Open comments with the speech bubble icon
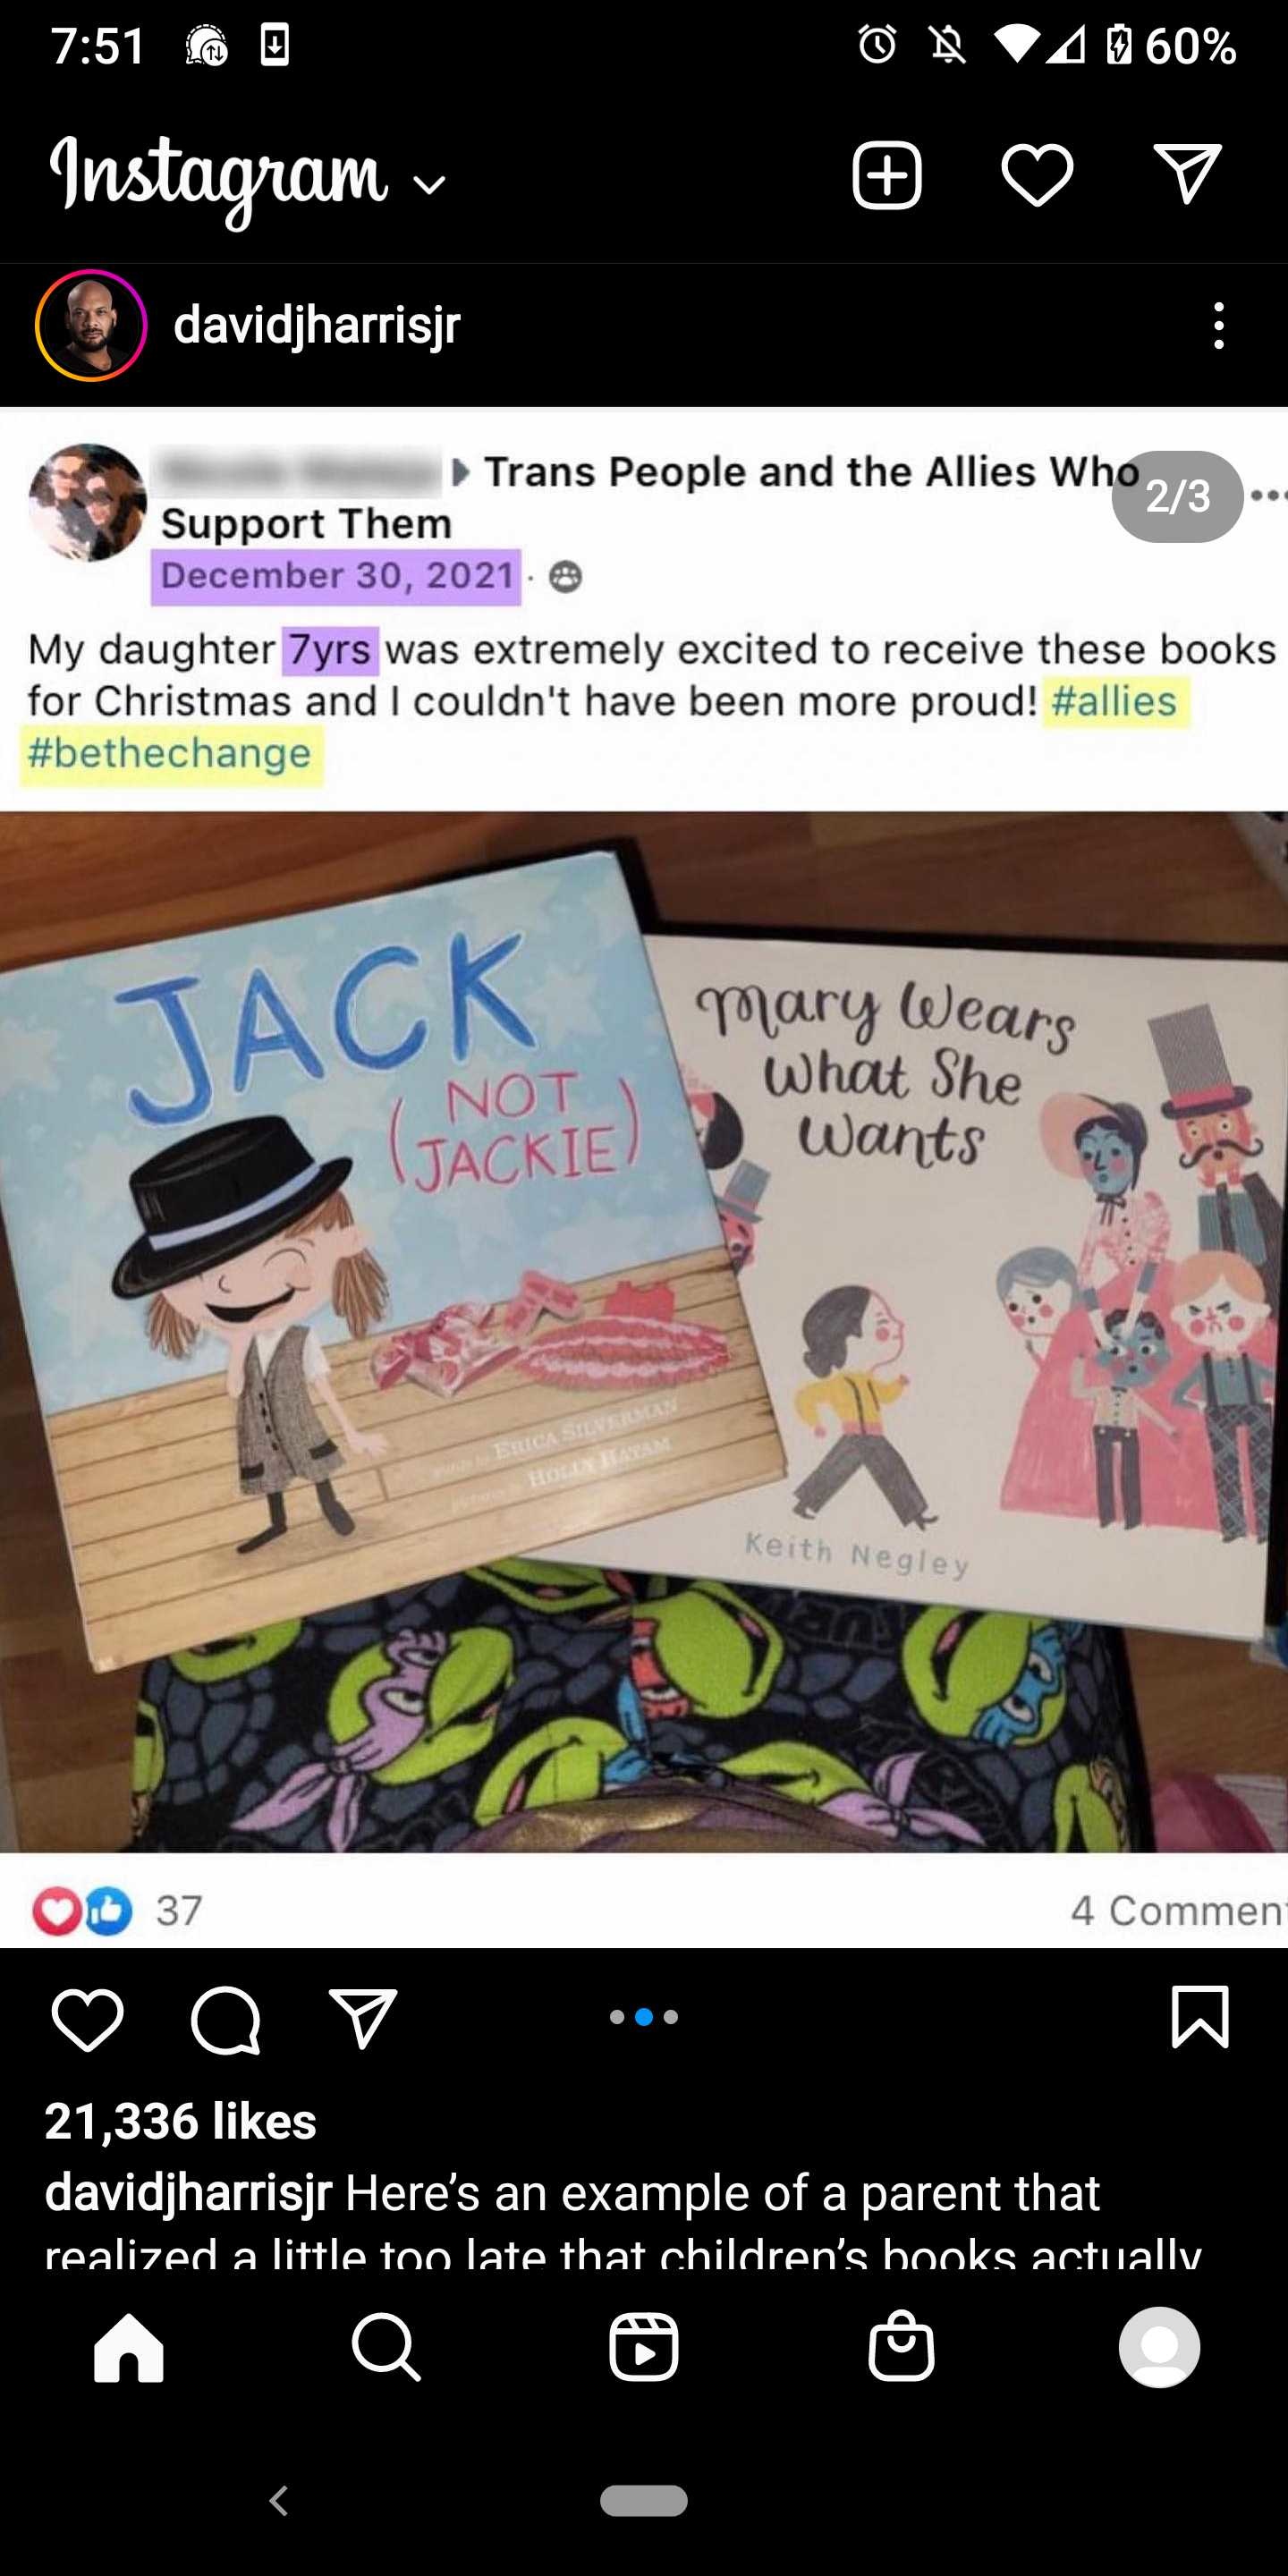1288x2576 pixels. 226,2019
